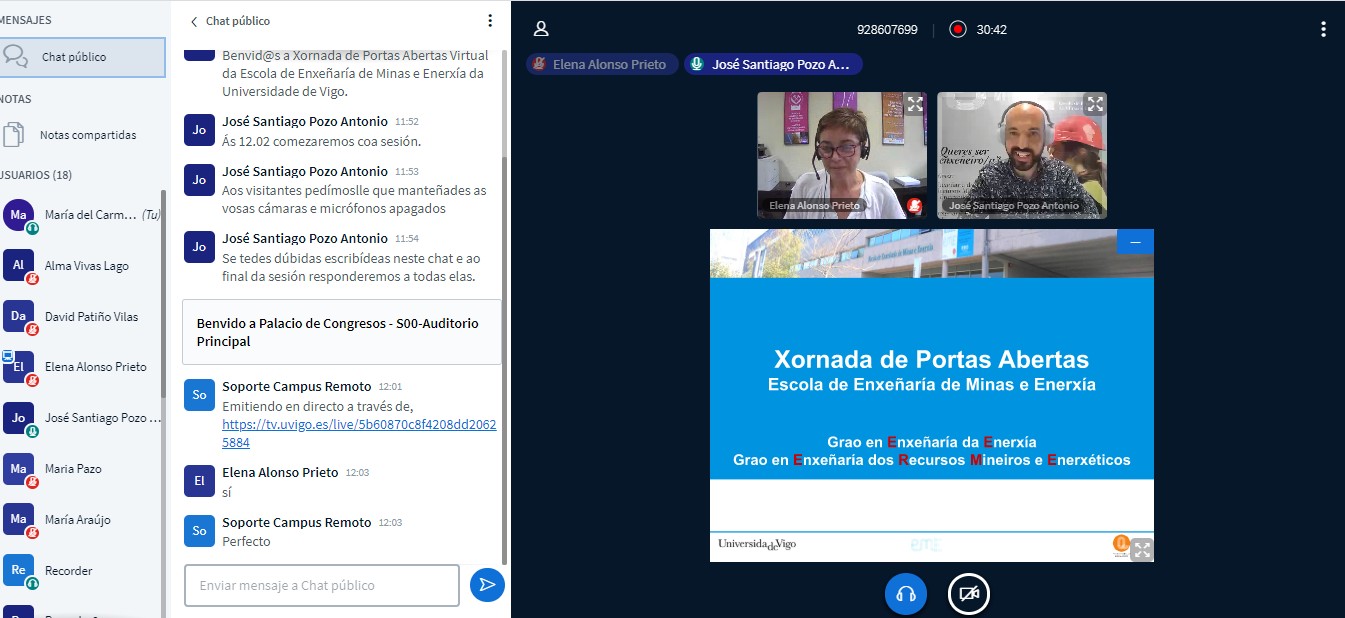Click the Recorder avatar icon

point(18,571)
